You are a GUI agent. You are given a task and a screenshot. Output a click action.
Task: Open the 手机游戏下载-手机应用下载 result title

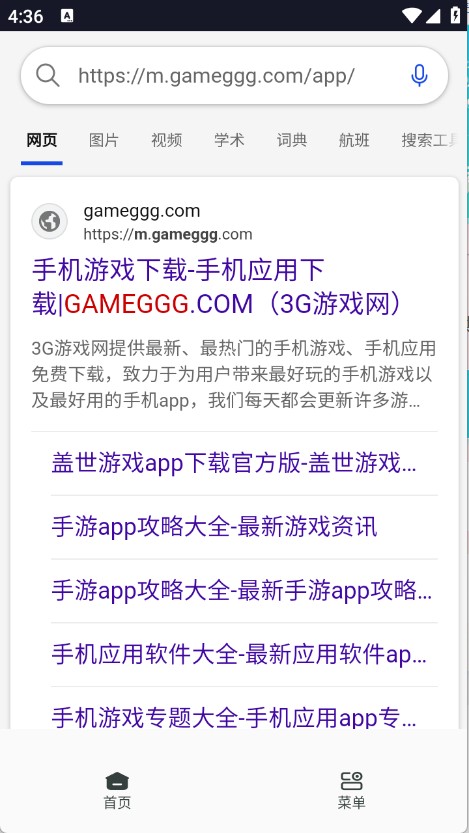point(218,287)
